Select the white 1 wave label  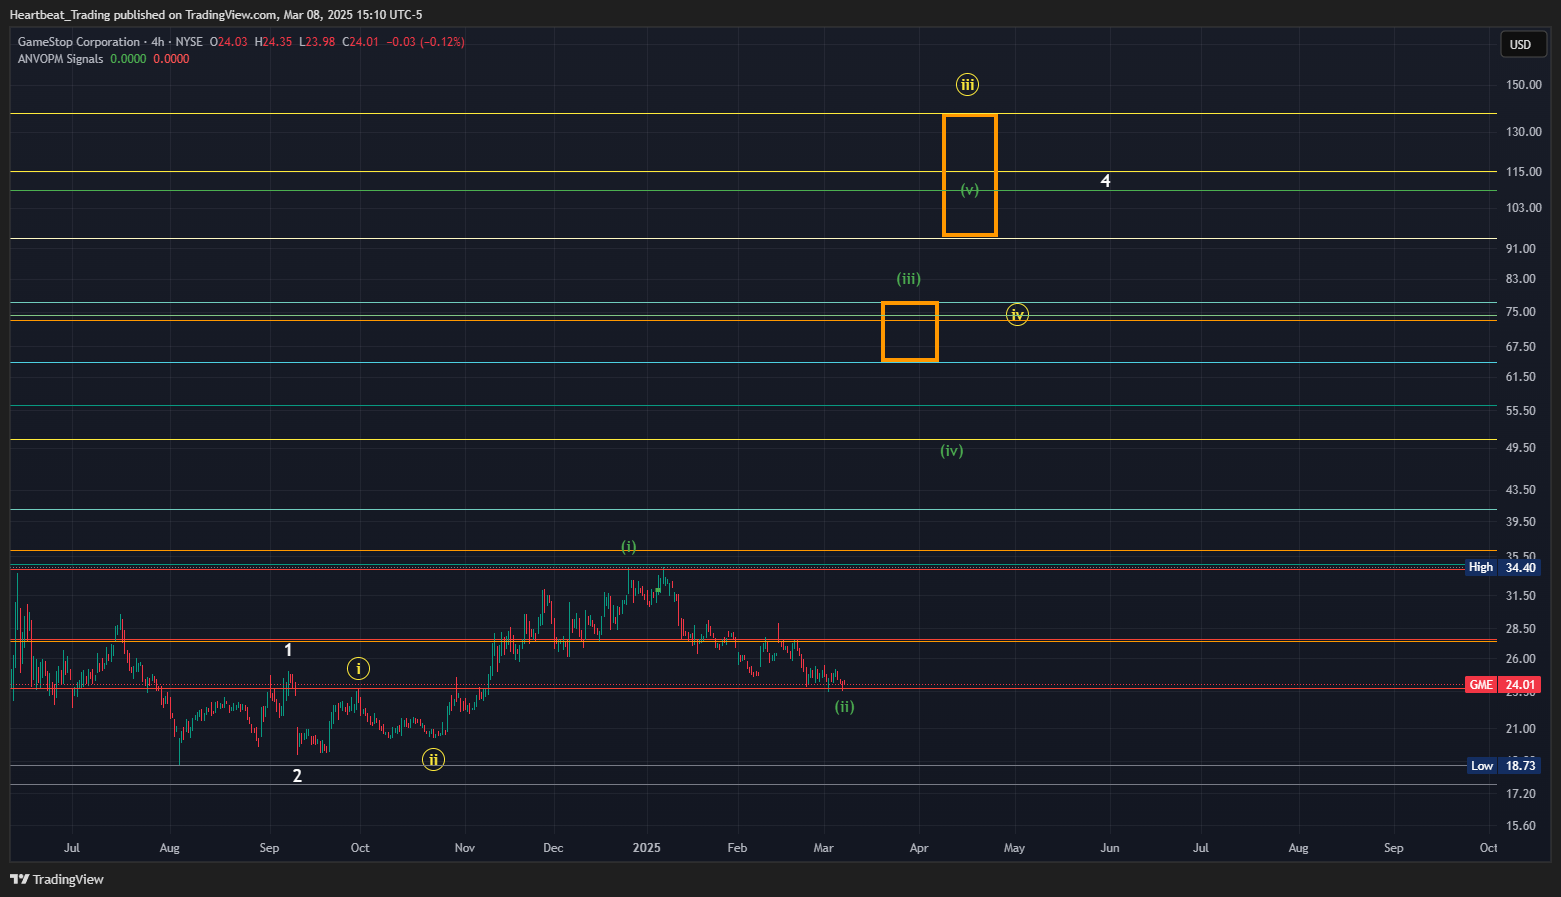tap(288, 650)
